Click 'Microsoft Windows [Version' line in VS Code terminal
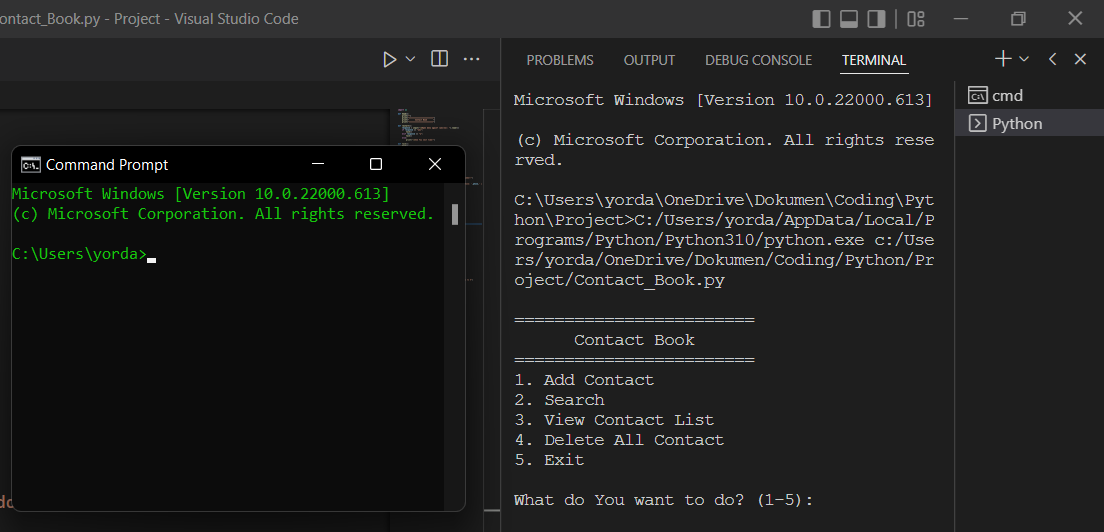Image resolution: width=1104 pixels, height=532 pixels. [723, 100]
